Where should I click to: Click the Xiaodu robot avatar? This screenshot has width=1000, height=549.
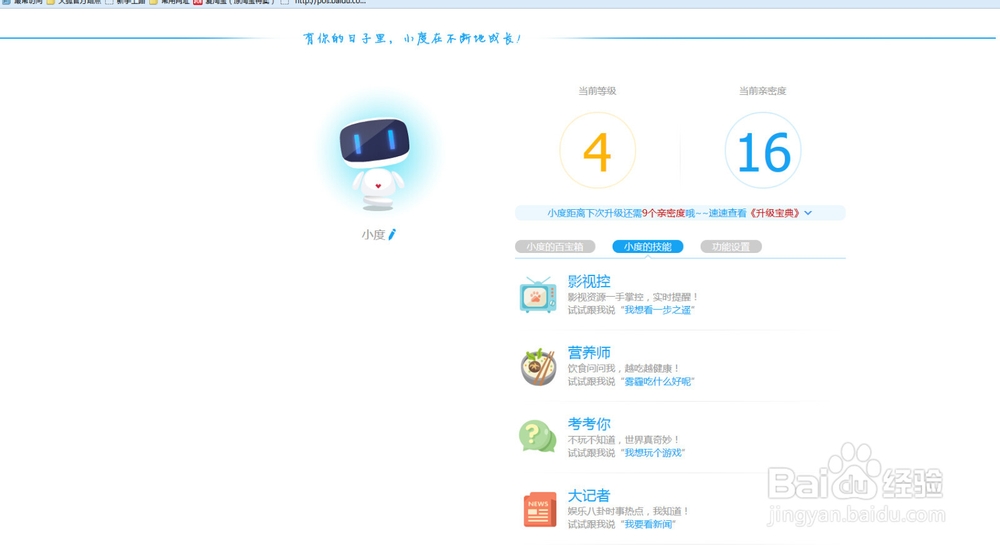click(x=376, y=163)
